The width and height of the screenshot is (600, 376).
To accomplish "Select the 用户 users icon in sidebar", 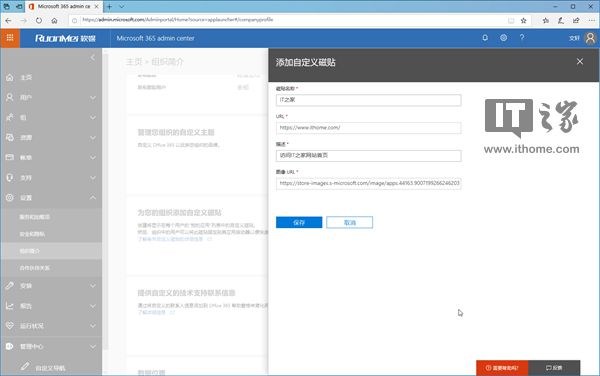I will click(10, 98).
